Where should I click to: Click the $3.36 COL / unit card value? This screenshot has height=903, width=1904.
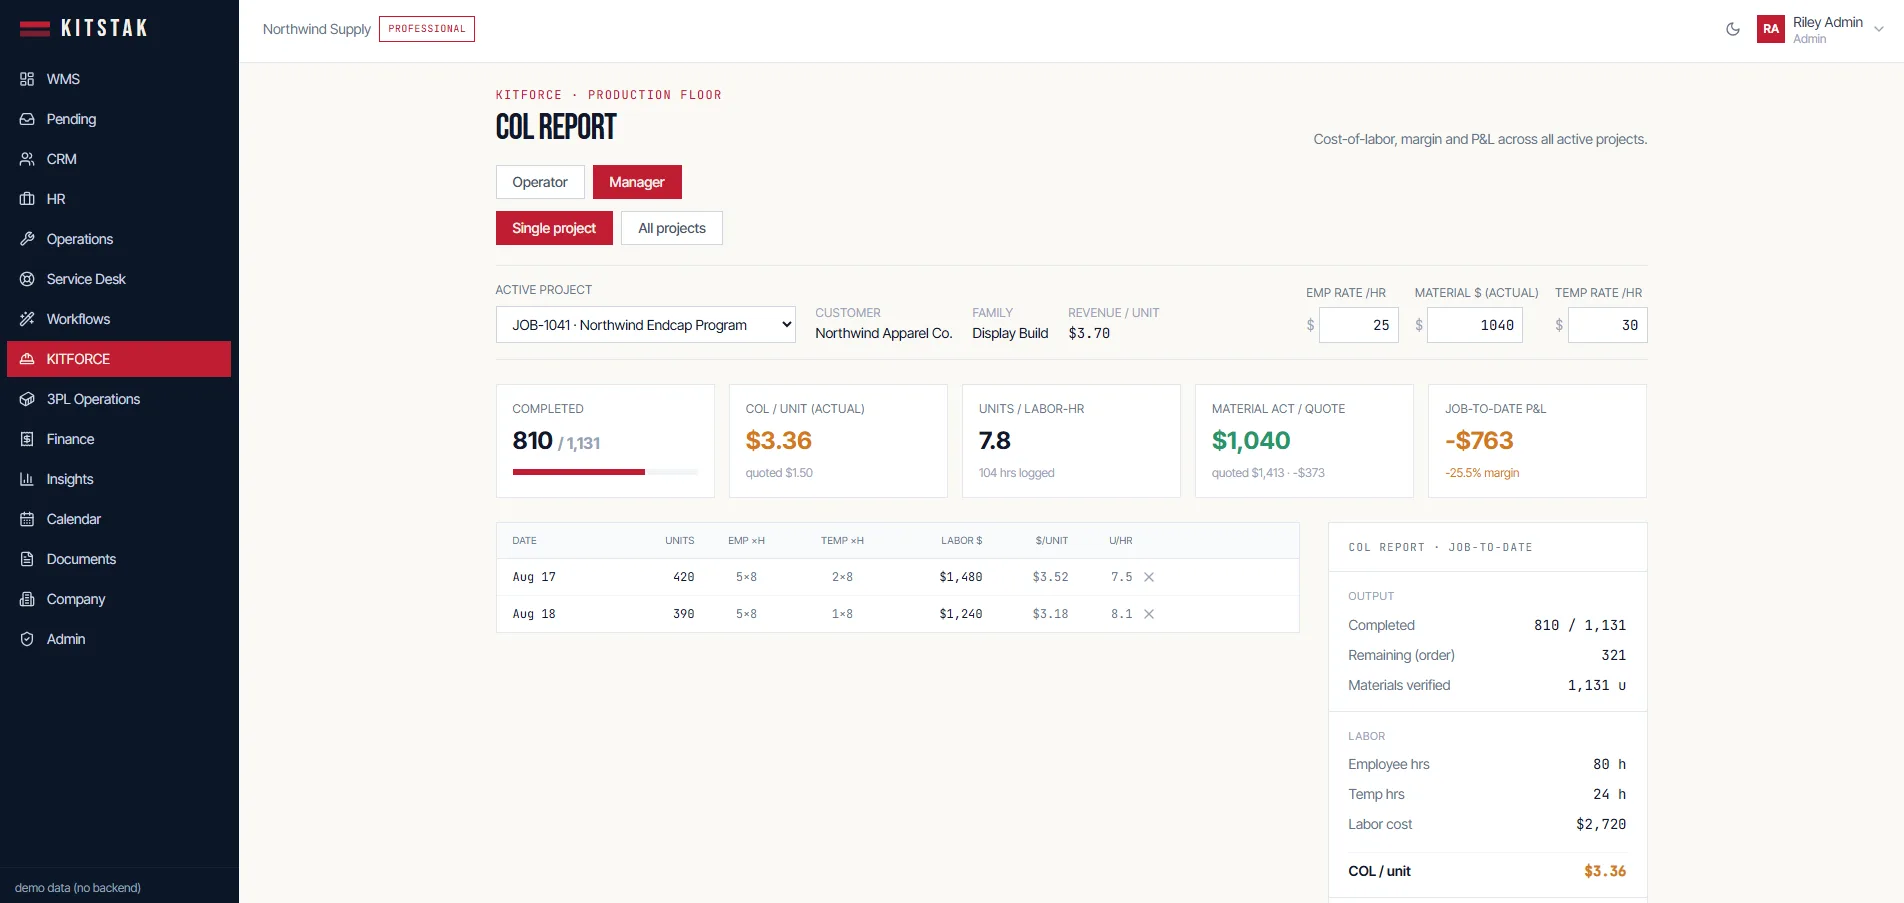779,441
